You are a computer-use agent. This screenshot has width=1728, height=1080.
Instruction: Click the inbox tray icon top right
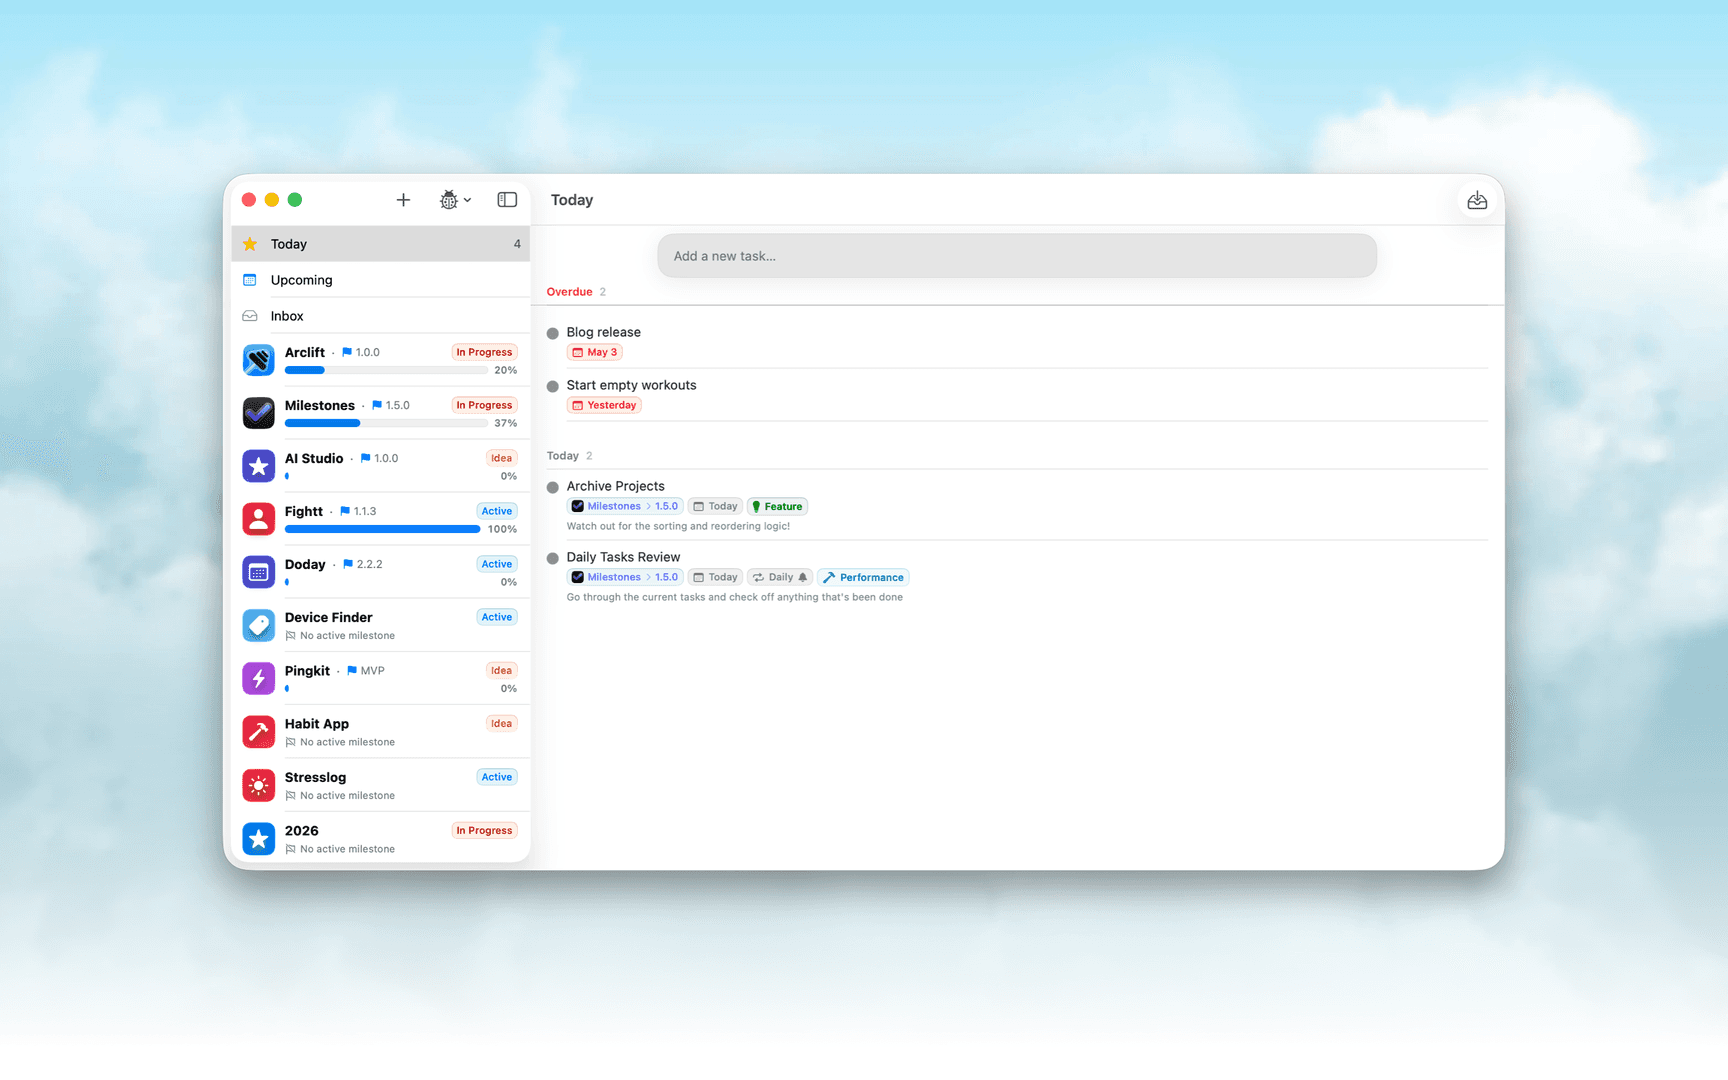pos(1477,201)
